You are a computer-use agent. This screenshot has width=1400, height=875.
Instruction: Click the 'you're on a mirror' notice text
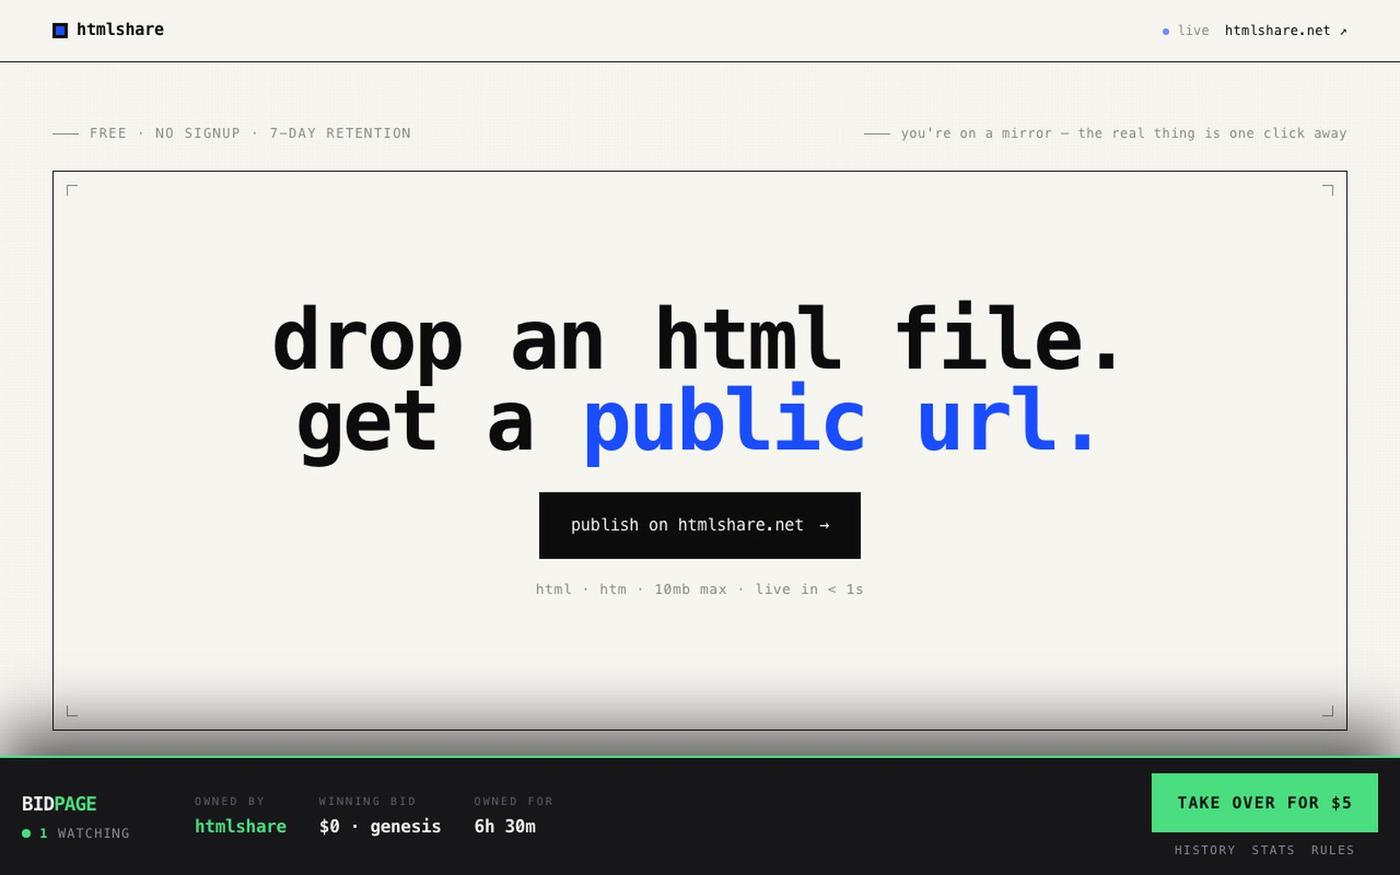(1124, 133)
